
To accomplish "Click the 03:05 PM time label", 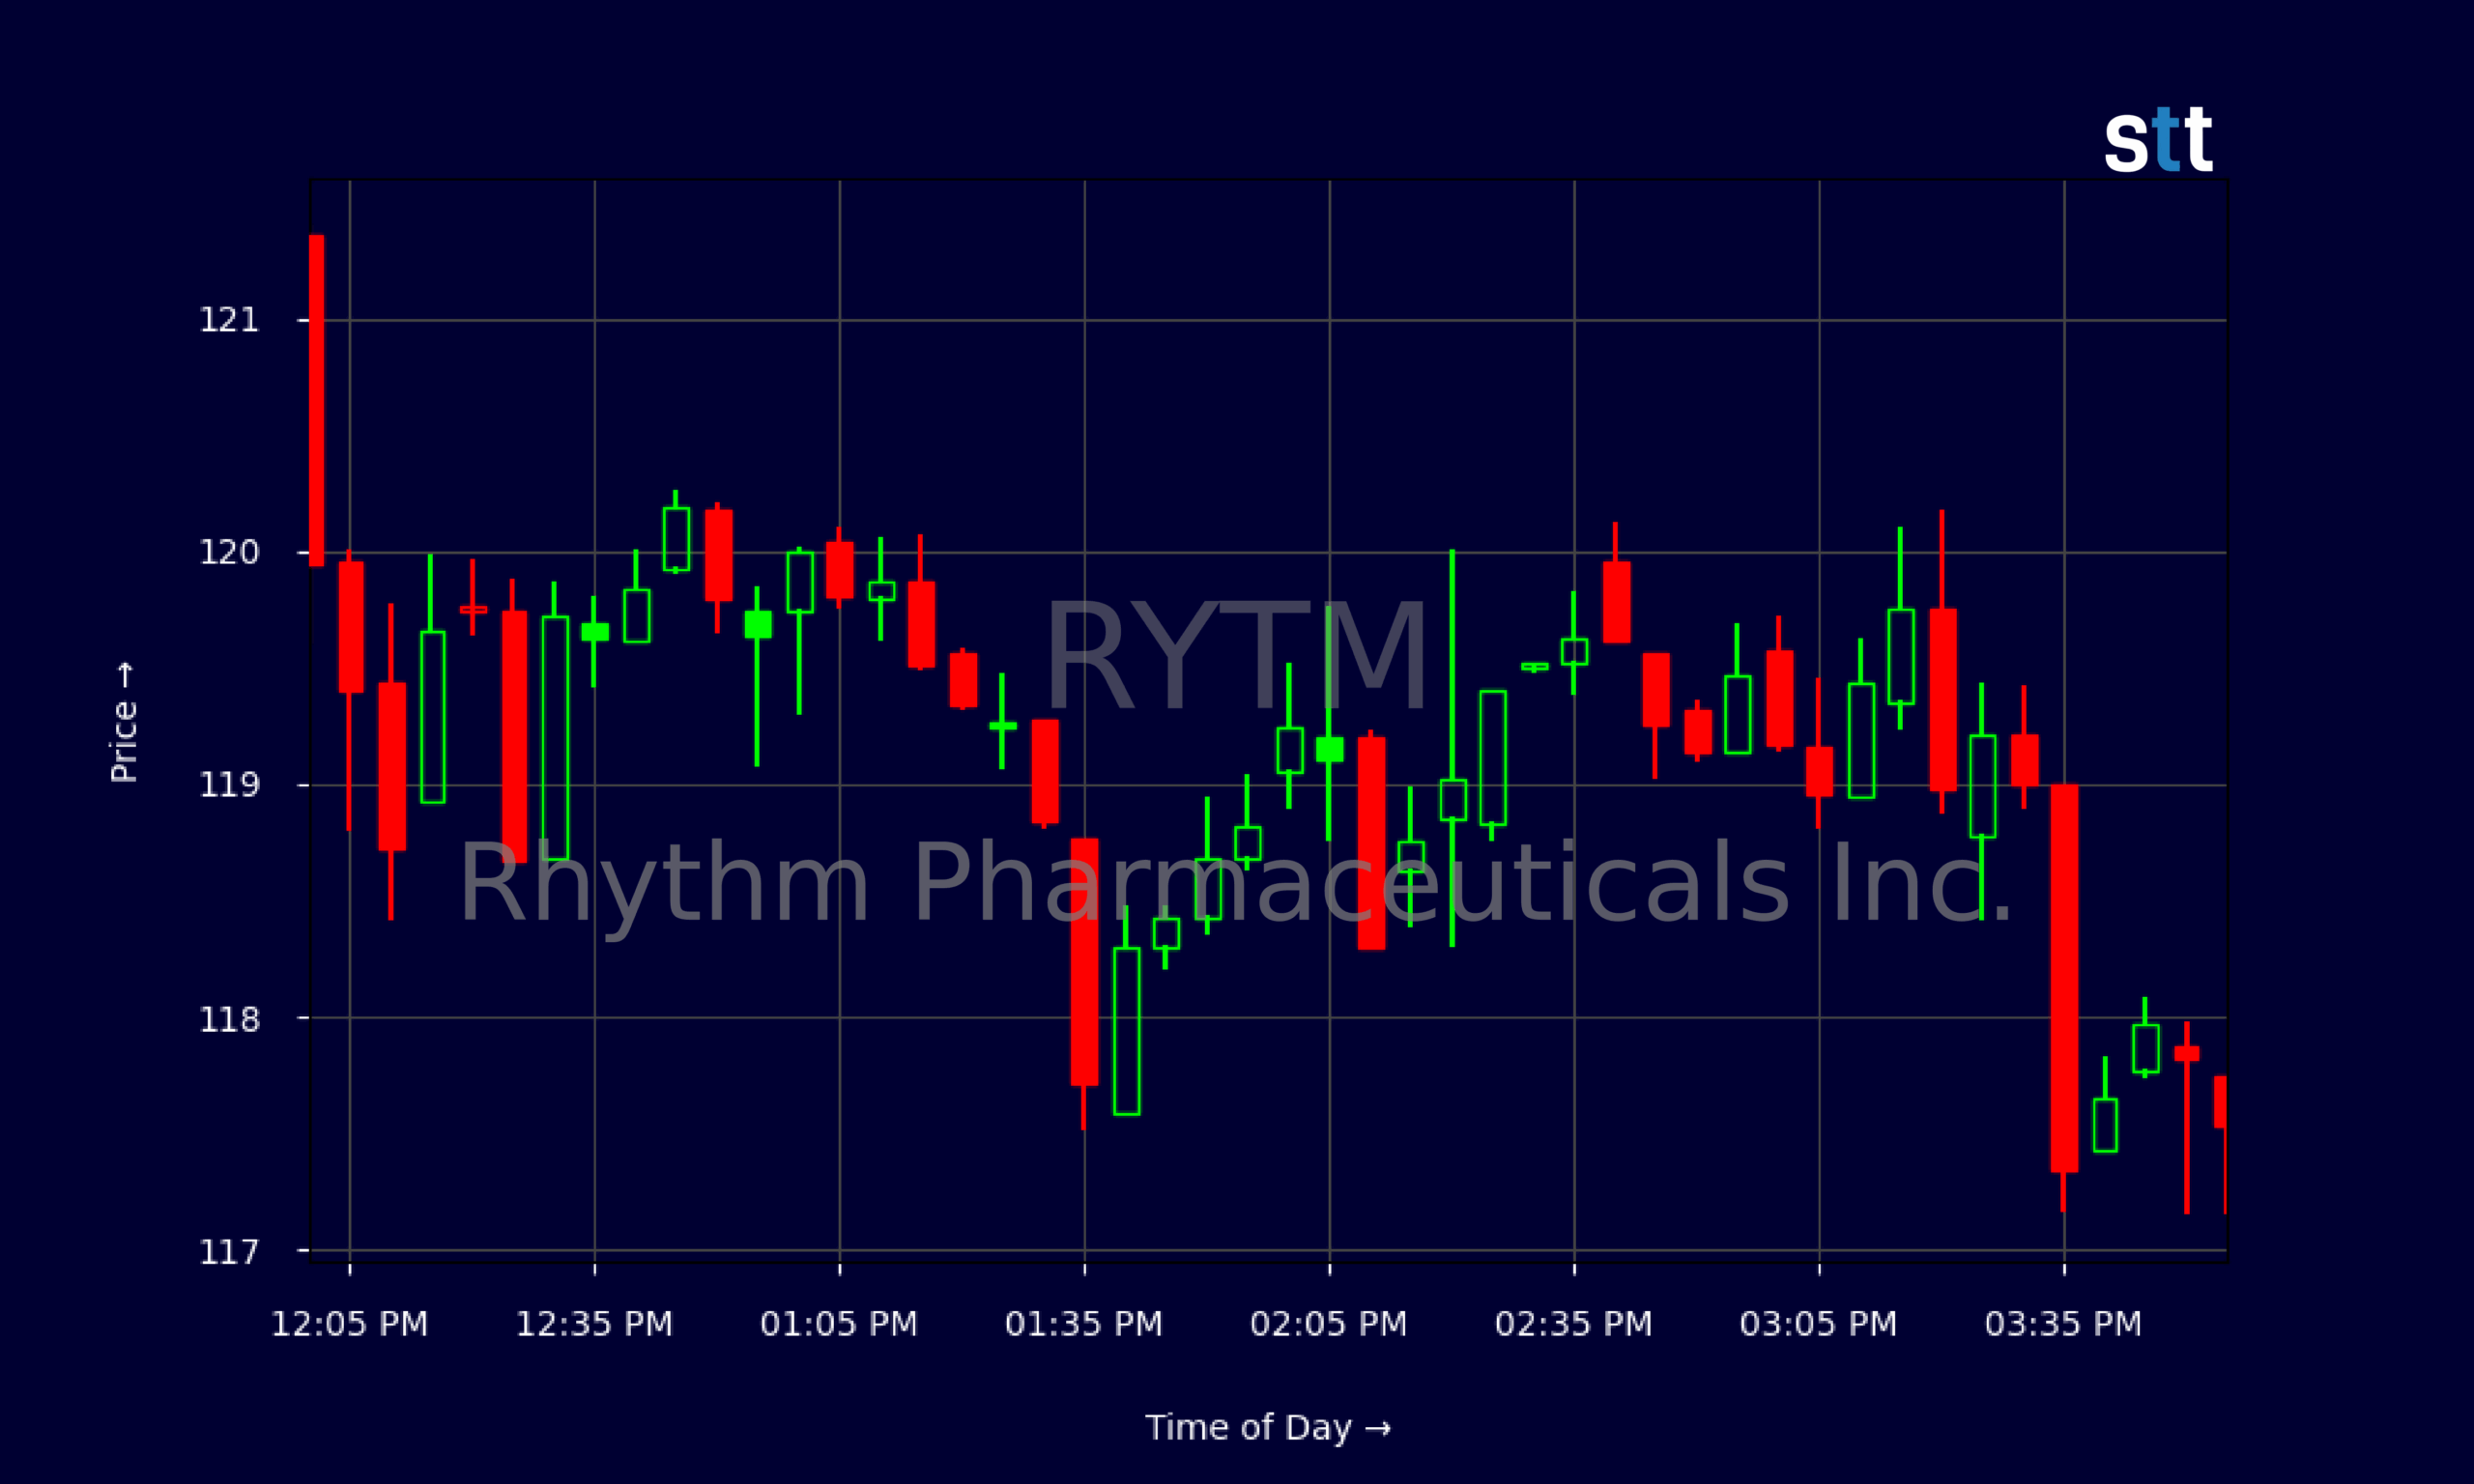I will pos(1819,1325).
